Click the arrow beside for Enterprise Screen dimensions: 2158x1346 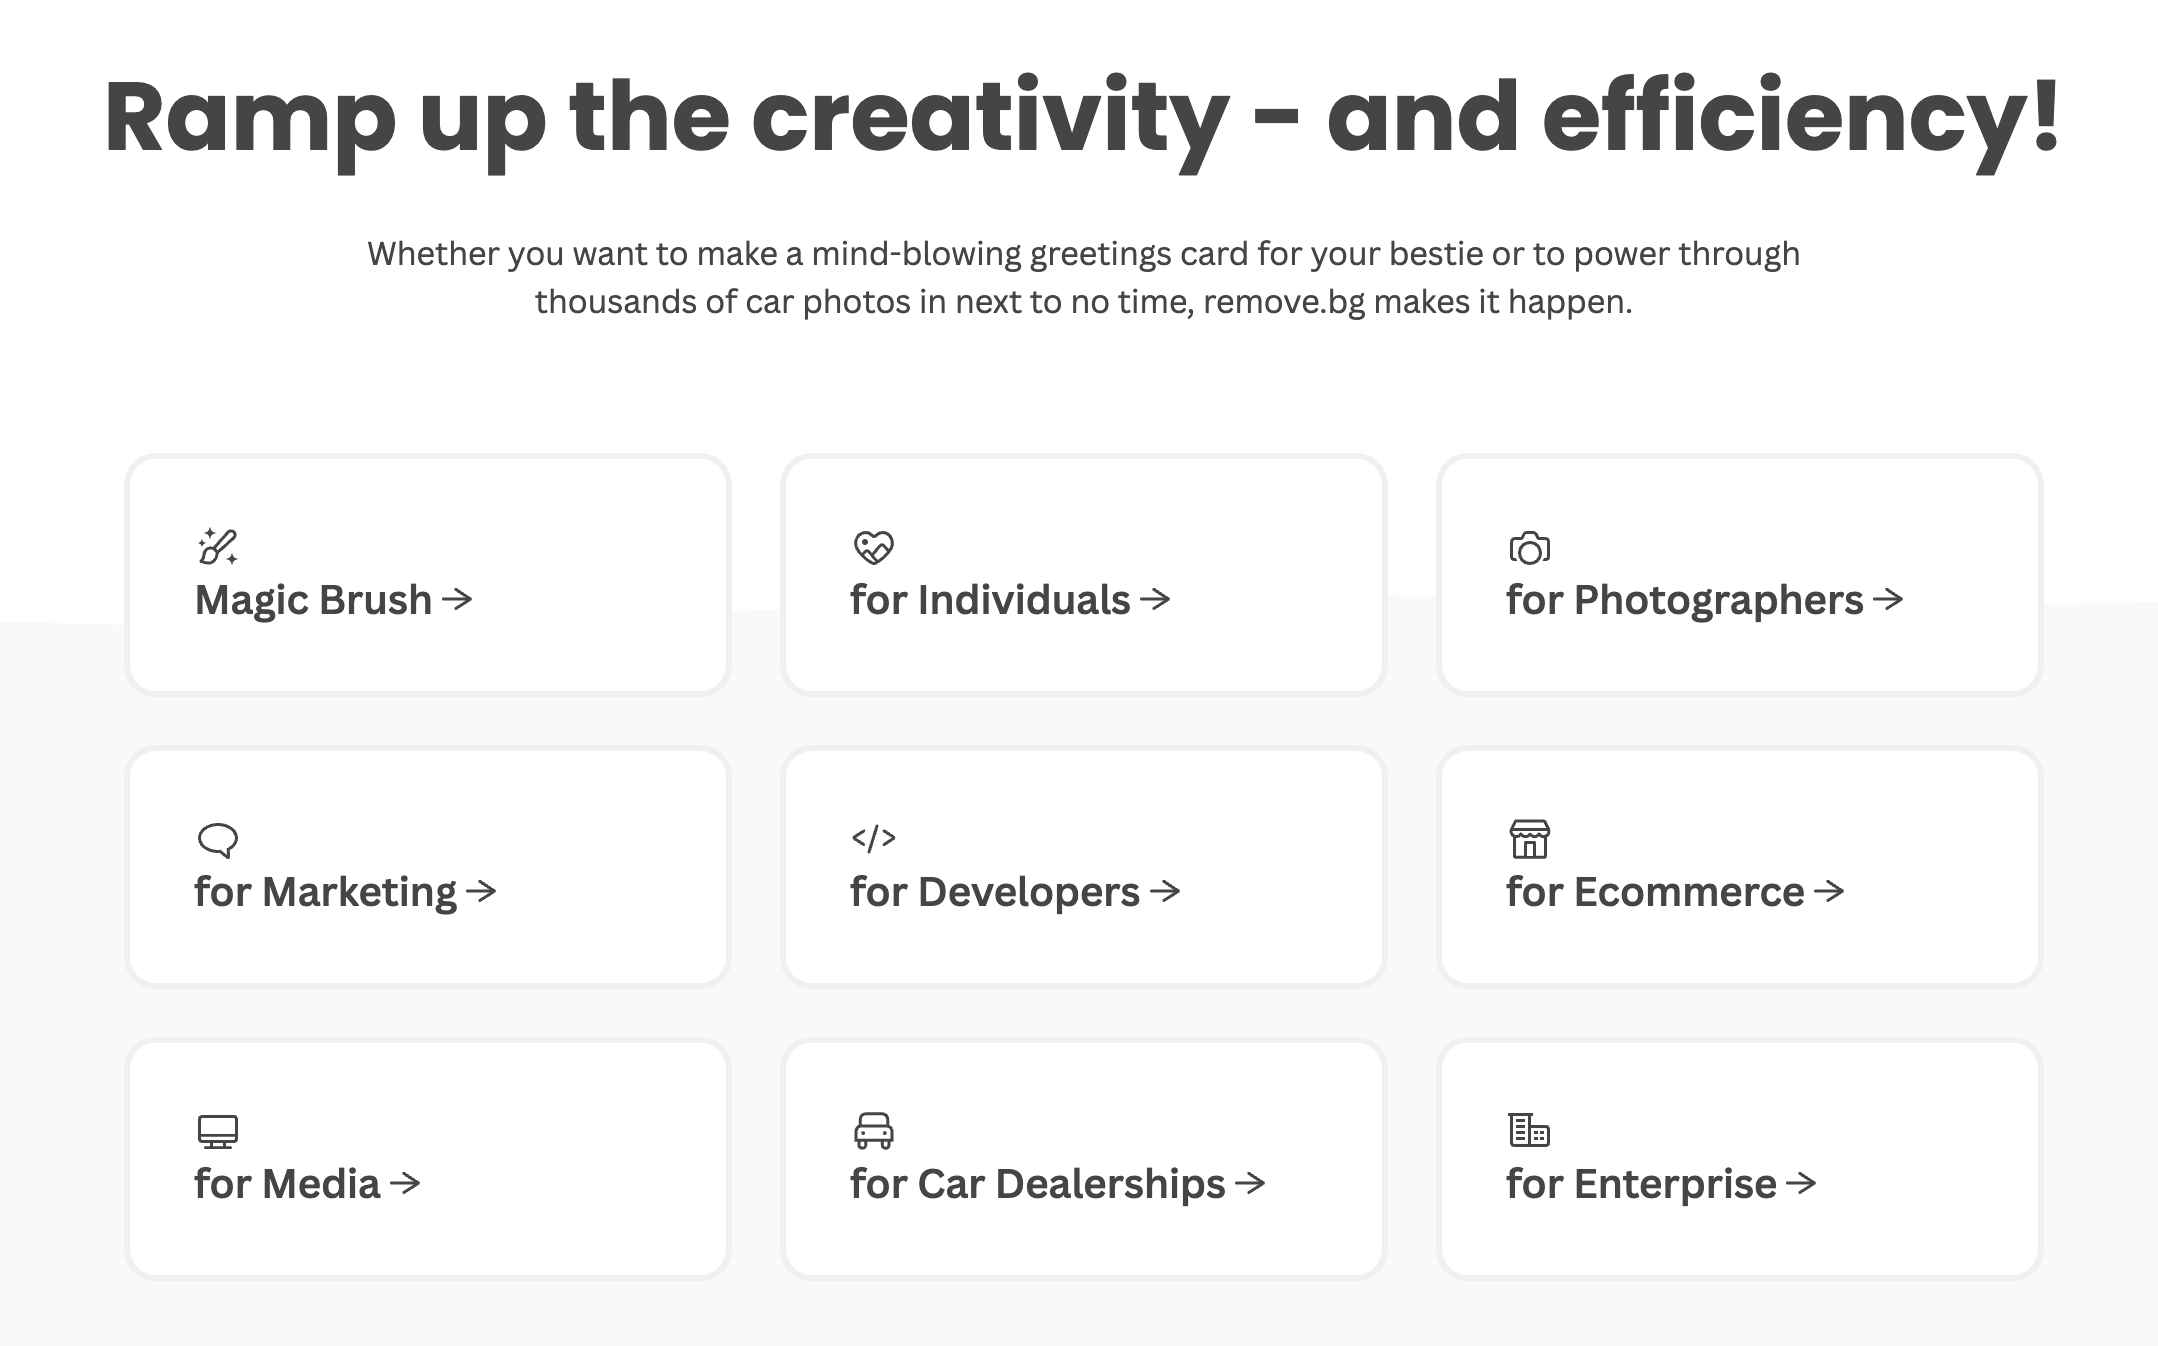(1801, 1184)
